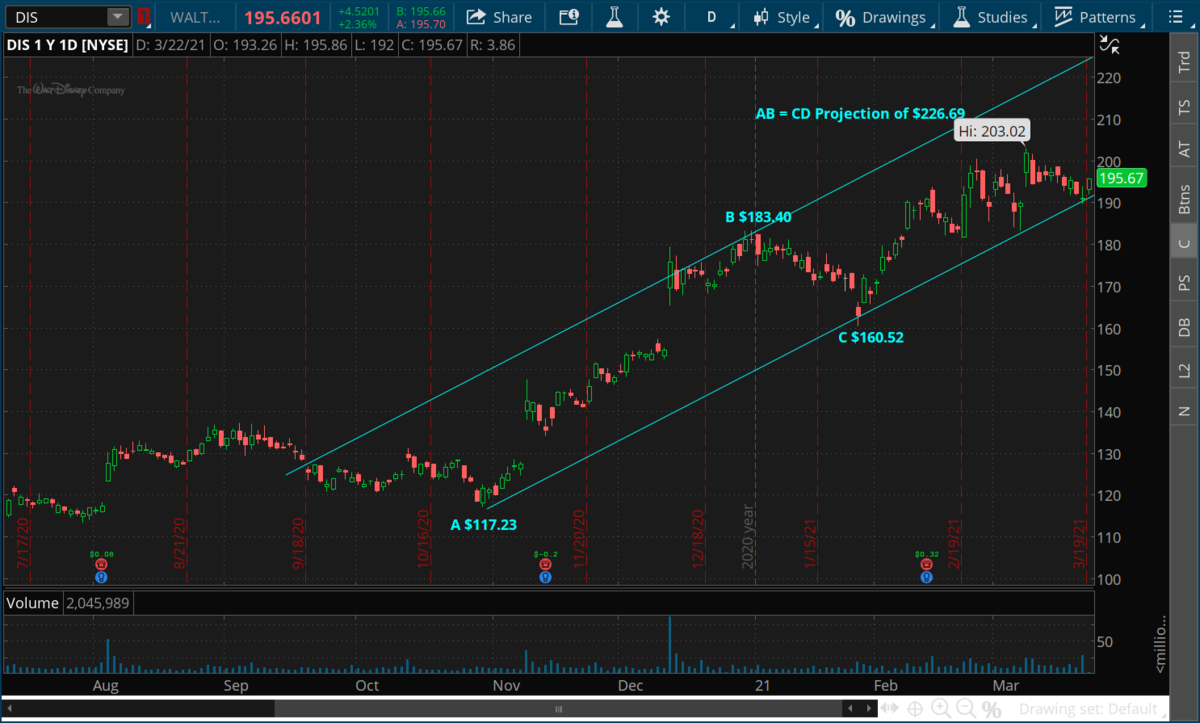
Task: Click the scroll right arrow button
Action: (x=868, y=709)
